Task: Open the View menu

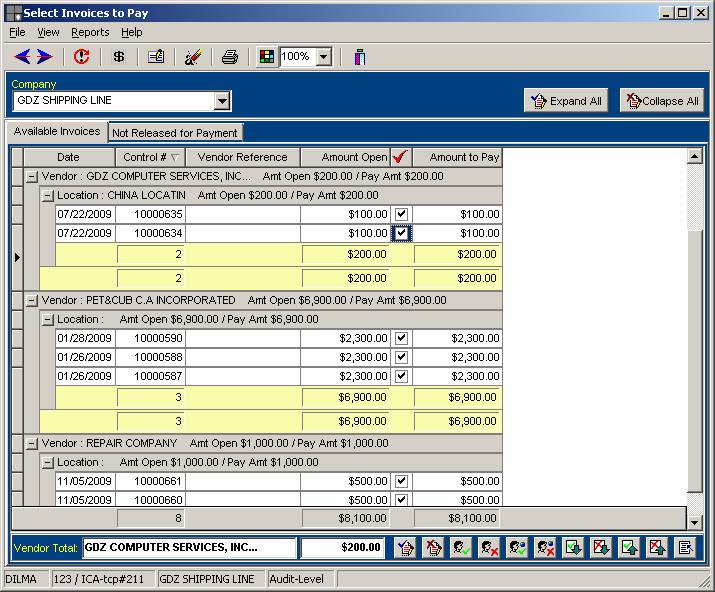Action: tap(48, 32)
